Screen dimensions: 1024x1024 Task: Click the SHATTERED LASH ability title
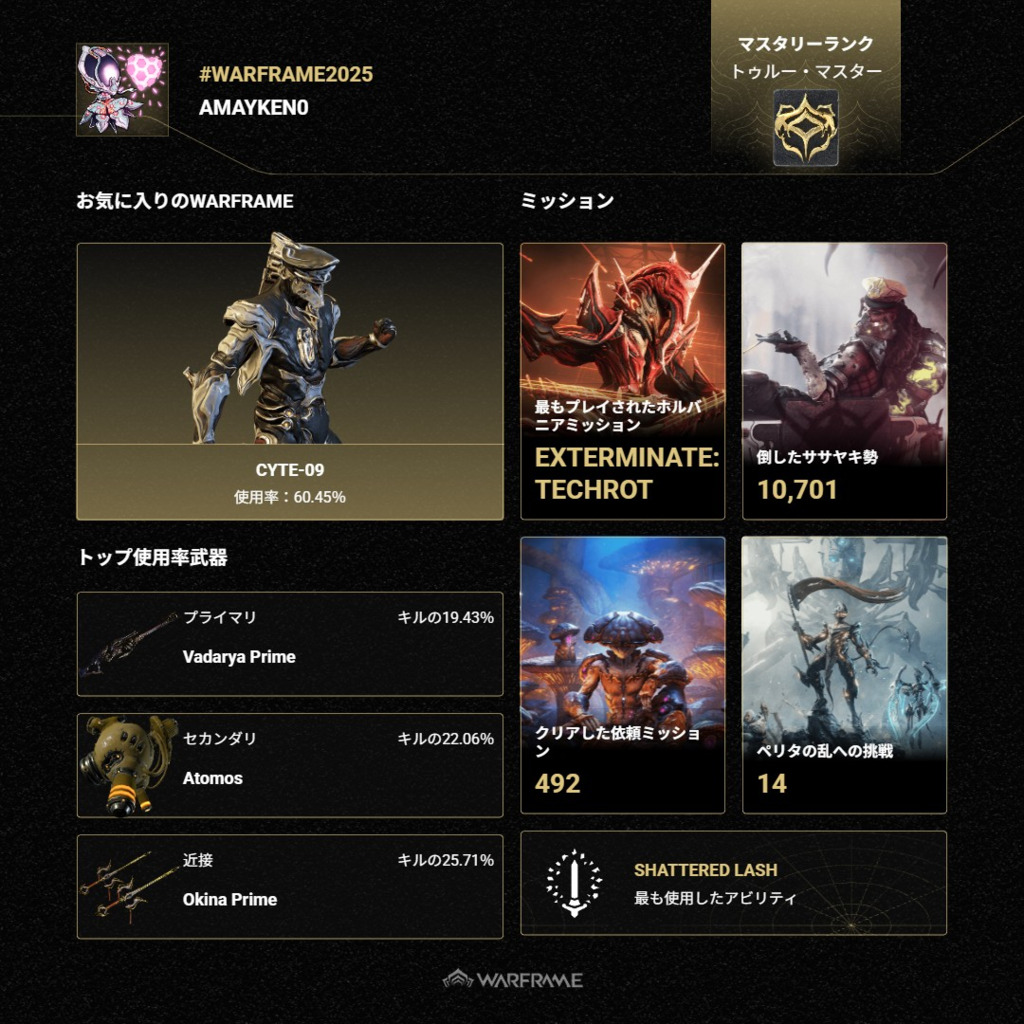706,870
